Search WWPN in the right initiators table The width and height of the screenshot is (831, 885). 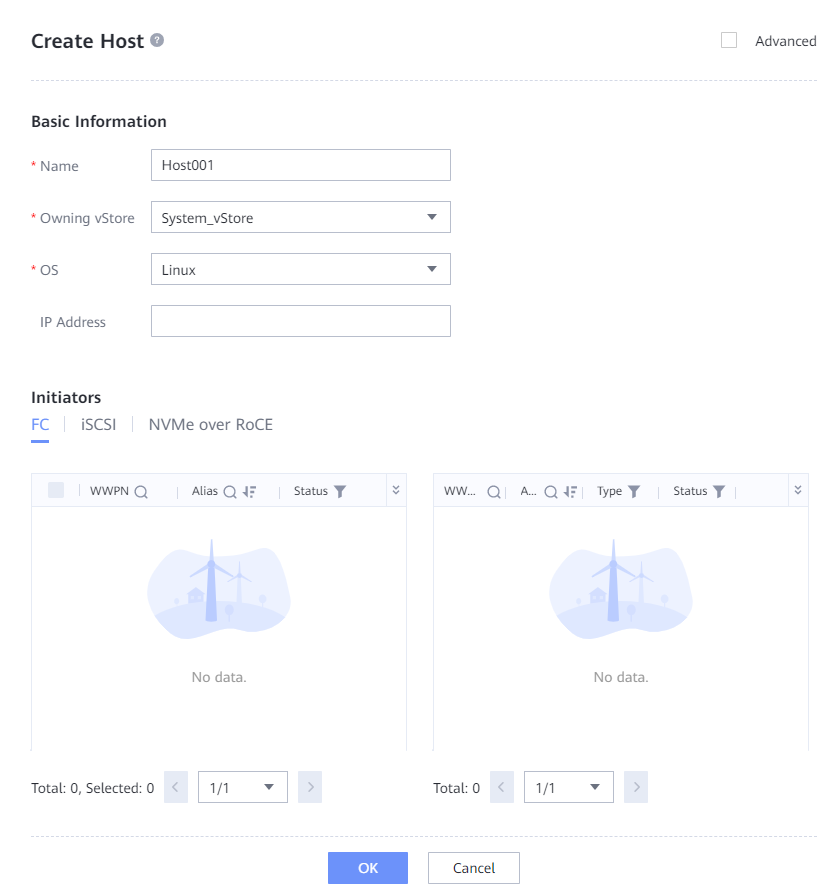(493, 492)
